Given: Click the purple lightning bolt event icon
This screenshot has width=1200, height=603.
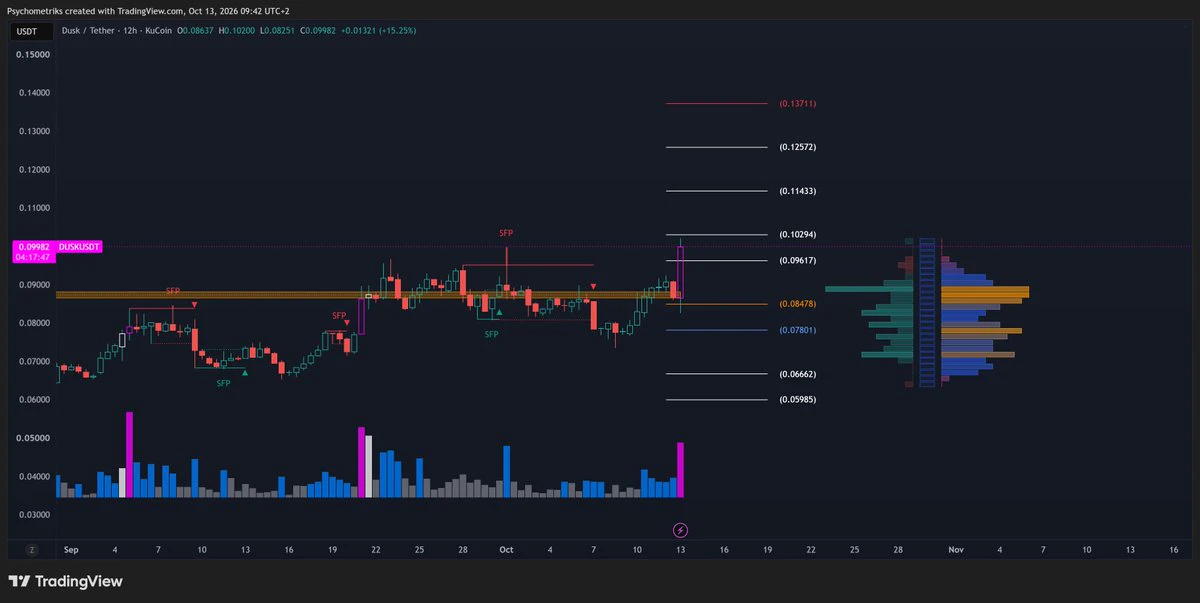Looking at the screenshot, I should [681, 530].
